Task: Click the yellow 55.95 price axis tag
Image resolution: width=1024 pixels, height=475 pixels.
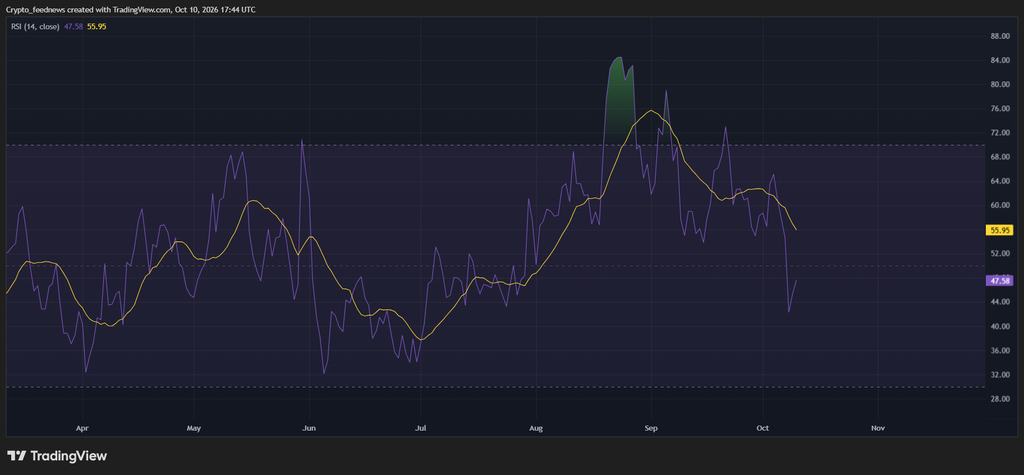Action: point(1000,230)
